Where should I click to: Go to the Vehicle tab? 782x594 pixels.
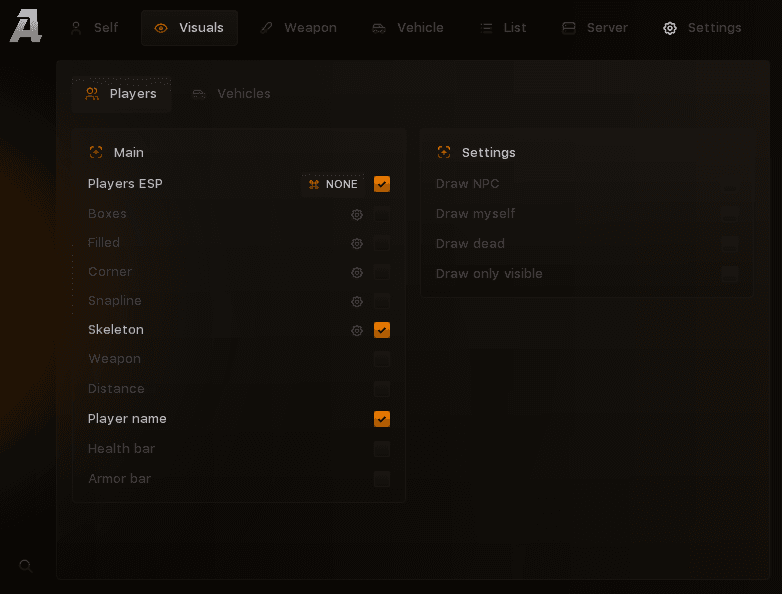tap(408, 27)
